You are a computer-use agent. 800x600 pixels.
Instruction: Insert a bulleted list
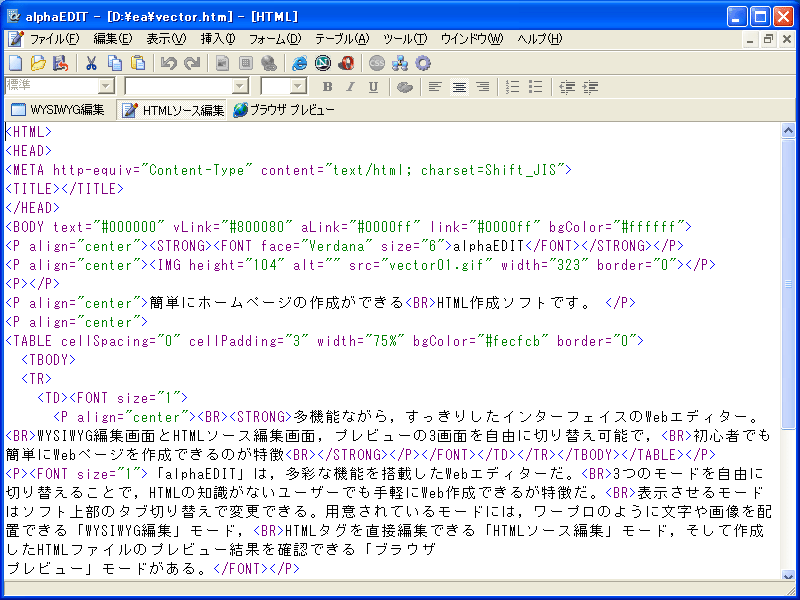point(536,87)
